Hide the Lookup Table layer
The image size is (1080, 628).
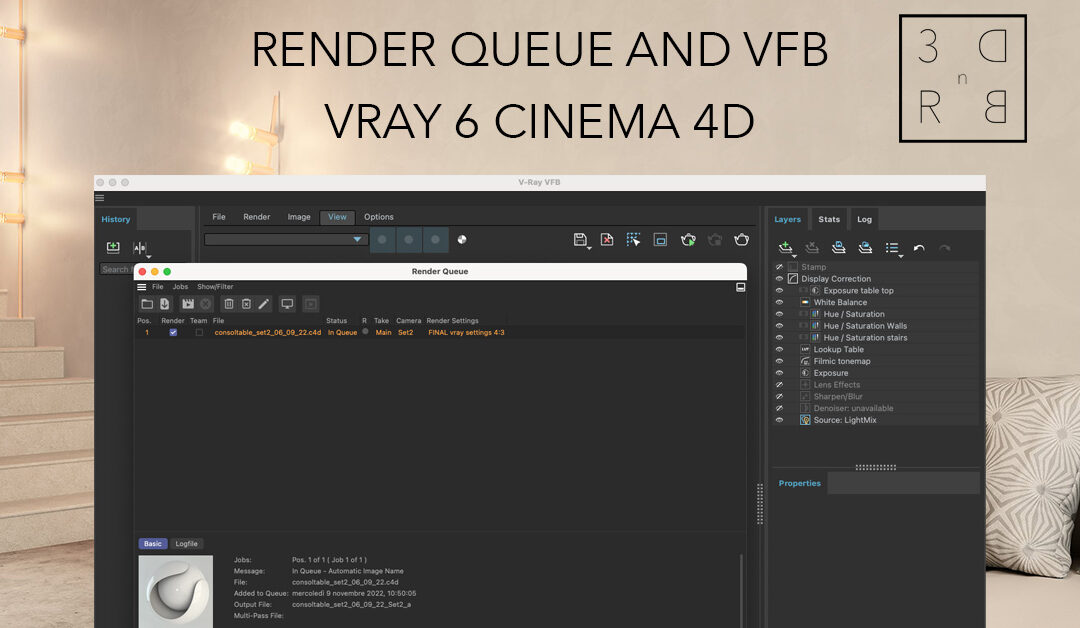[779, 349]
